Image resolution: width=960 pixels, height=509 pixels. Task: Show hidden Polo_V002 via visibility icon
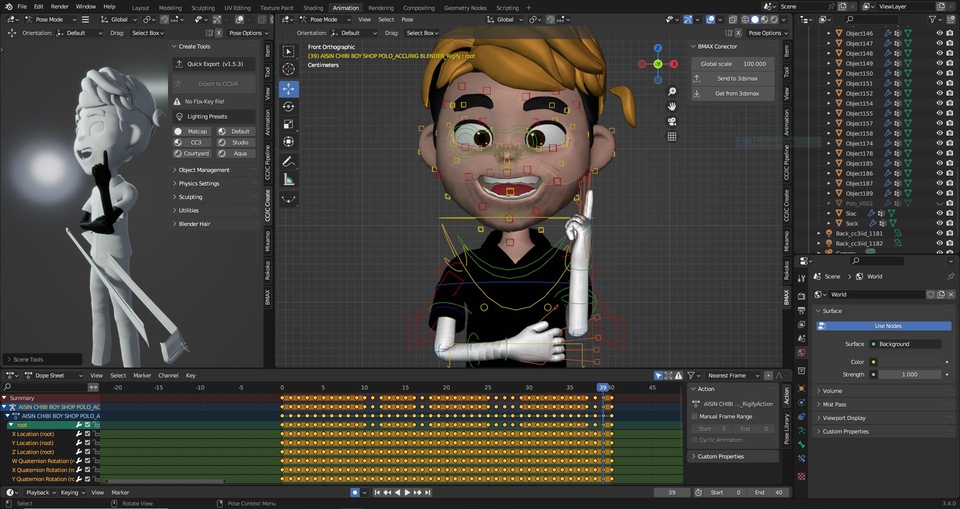(939, 203)
